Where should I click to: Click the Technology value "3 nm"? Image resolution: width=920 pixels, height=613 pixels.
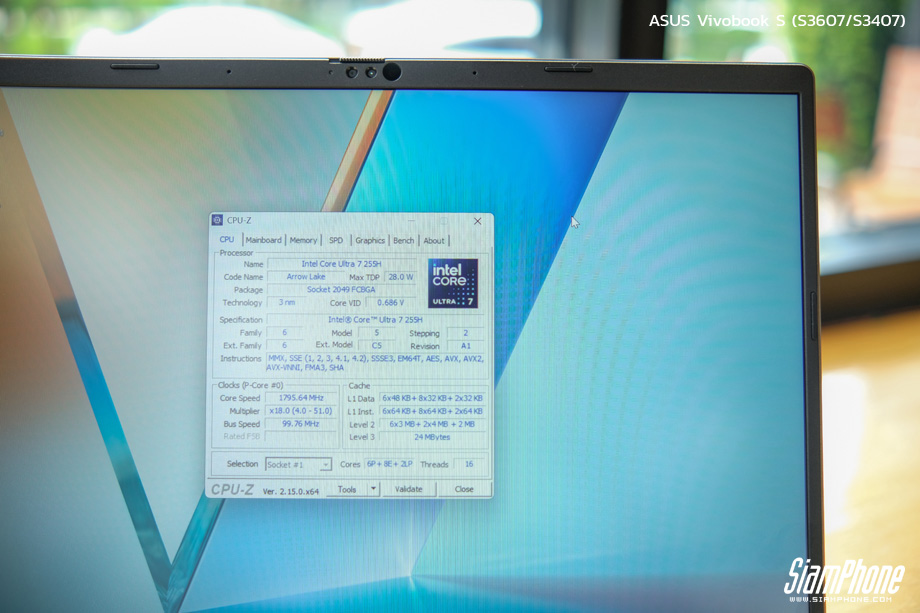pos(287,303)
